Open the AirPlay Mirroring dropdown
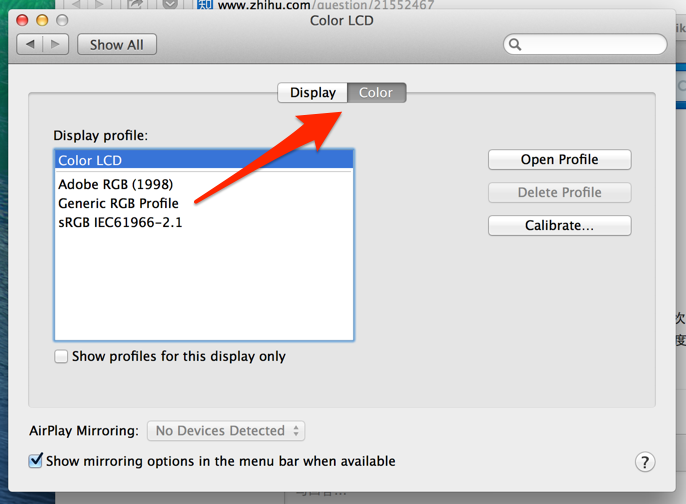686x504 pixels. [226, 431]
